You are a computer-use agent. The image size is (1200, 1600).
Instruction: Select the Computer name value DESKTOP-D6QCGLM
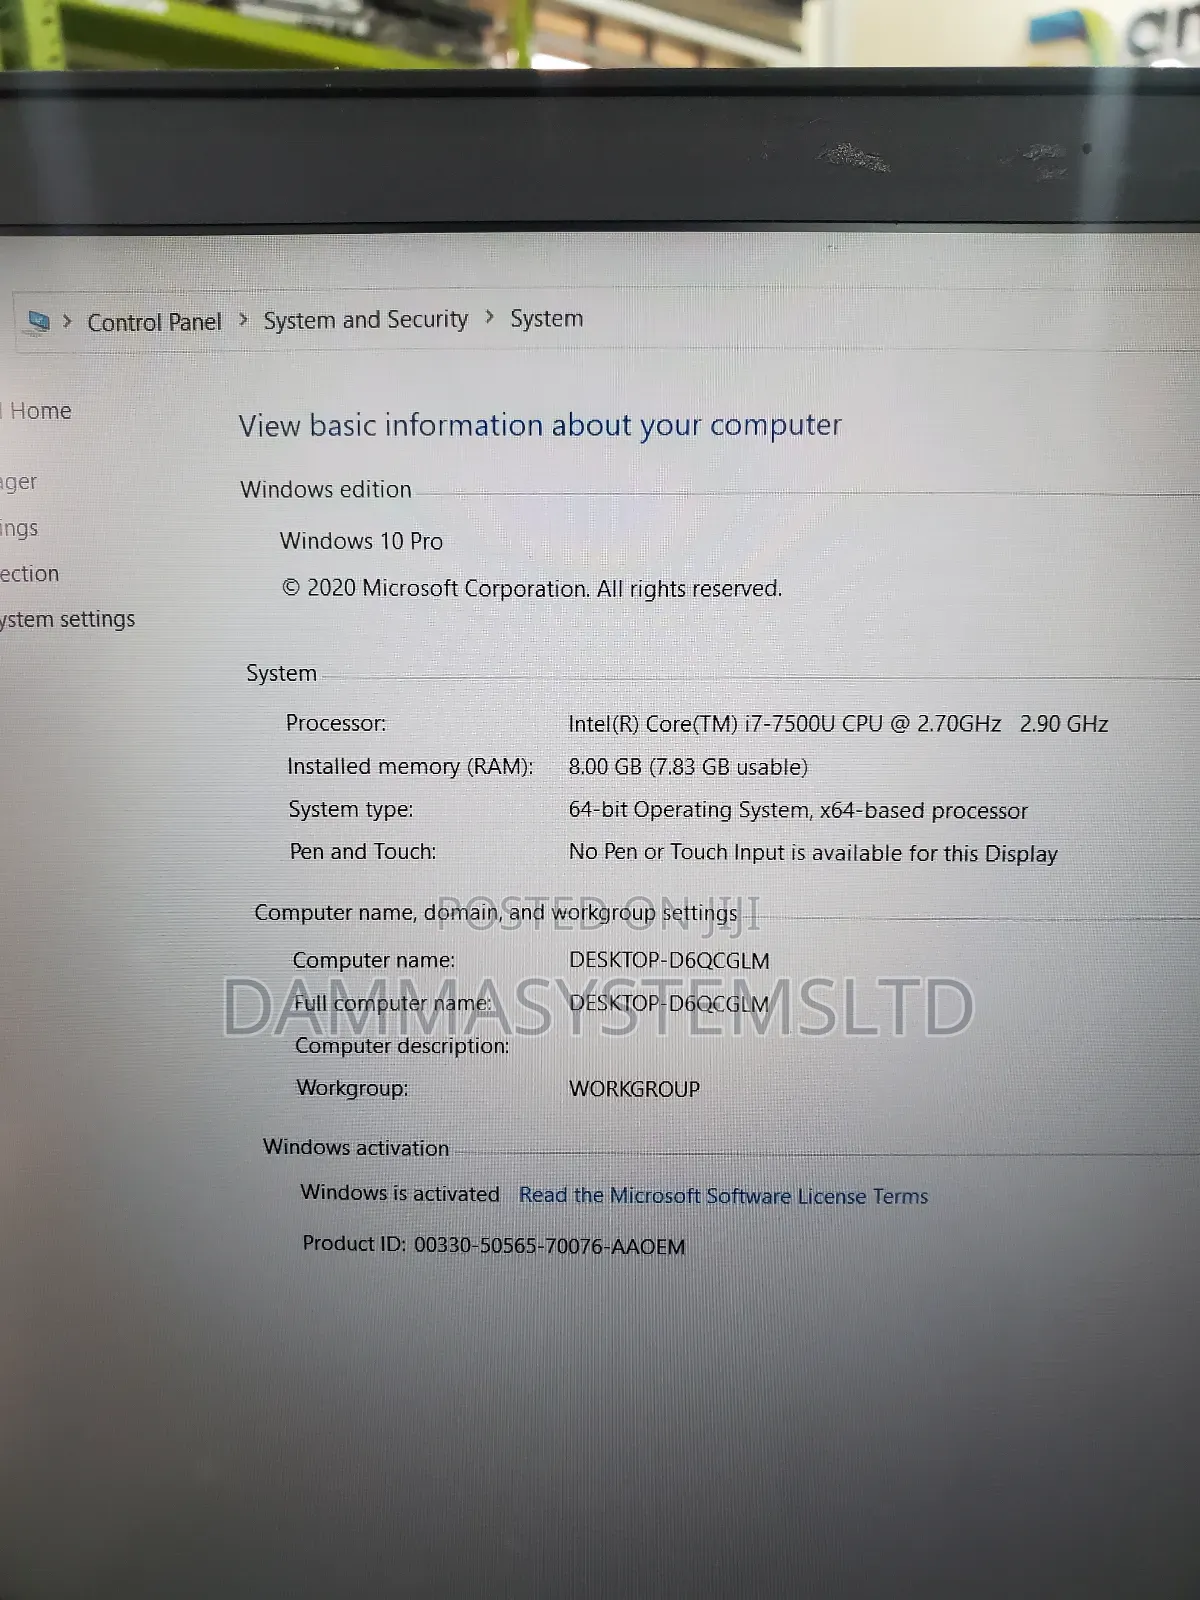(x=669, y=961)
